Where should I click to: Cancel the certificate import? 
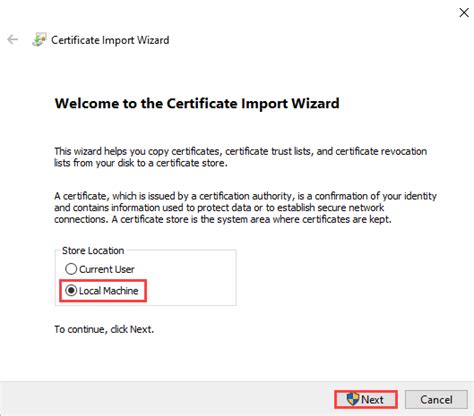436,399
